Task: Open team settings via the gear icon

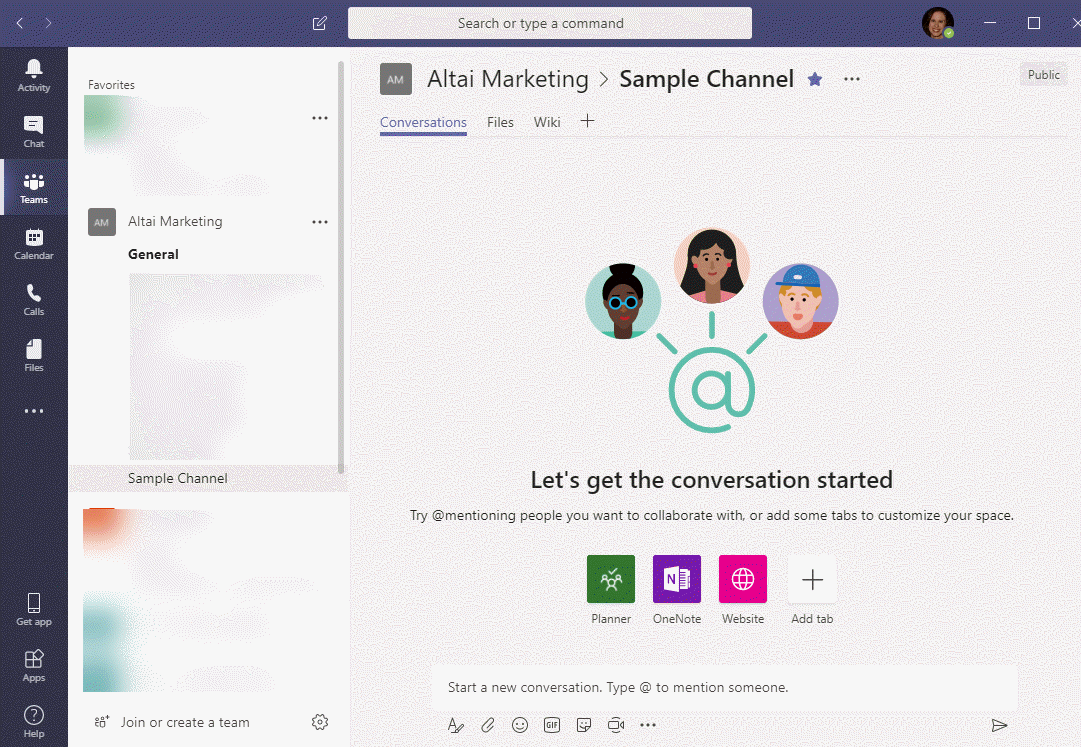Action: (x=319, y=721)
